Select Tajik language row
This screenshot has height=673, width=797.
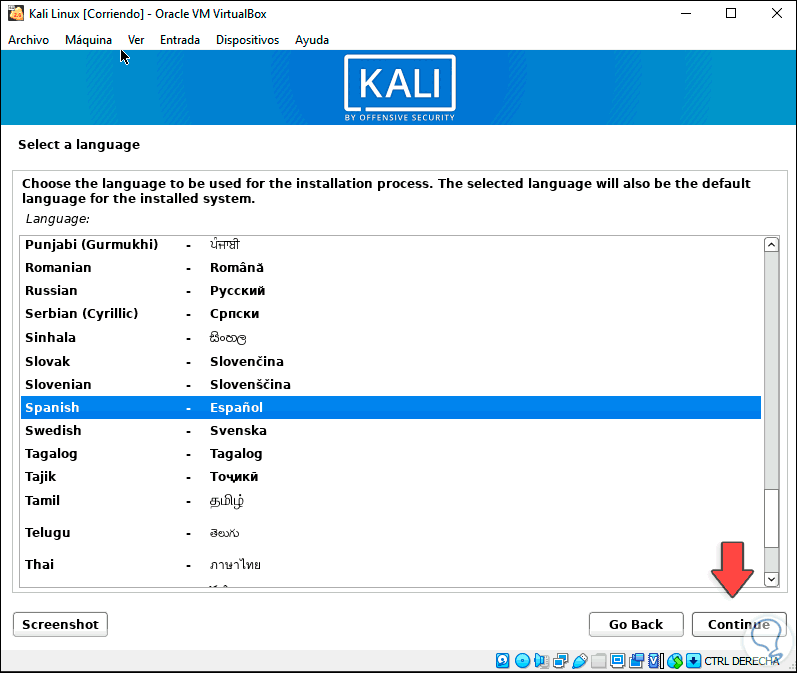[391, 477]
